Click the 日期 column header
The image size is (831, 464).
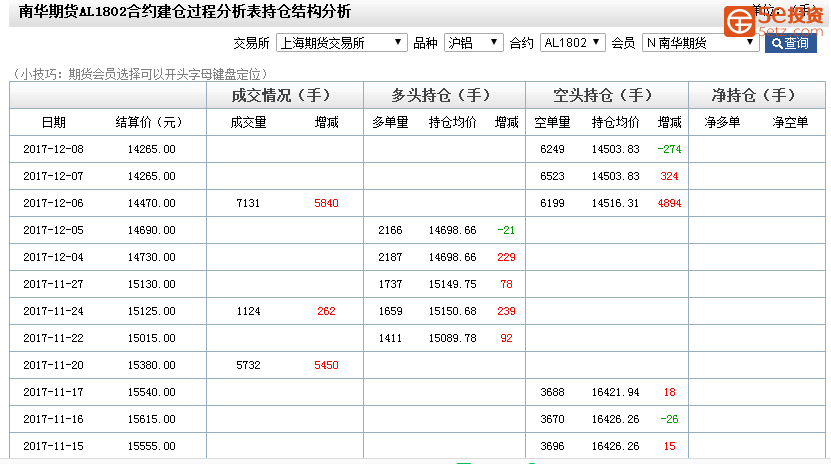[54, 122]
